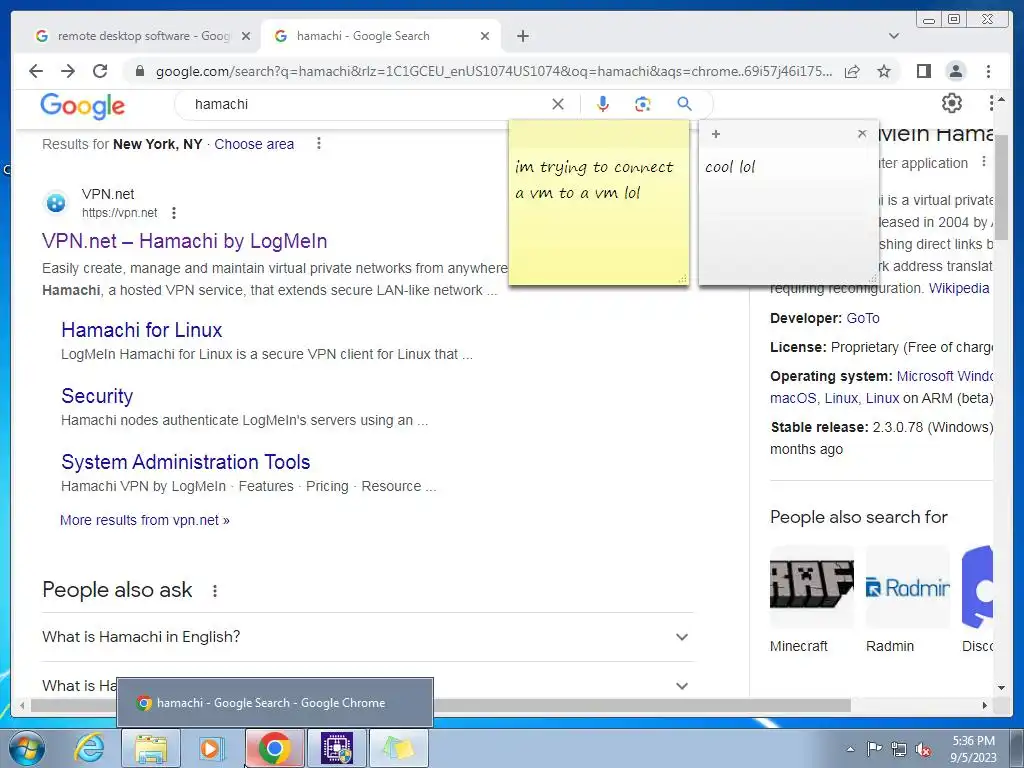
Task: Open the Wikipedia link in knowledge panel
Action: (959, 288)
